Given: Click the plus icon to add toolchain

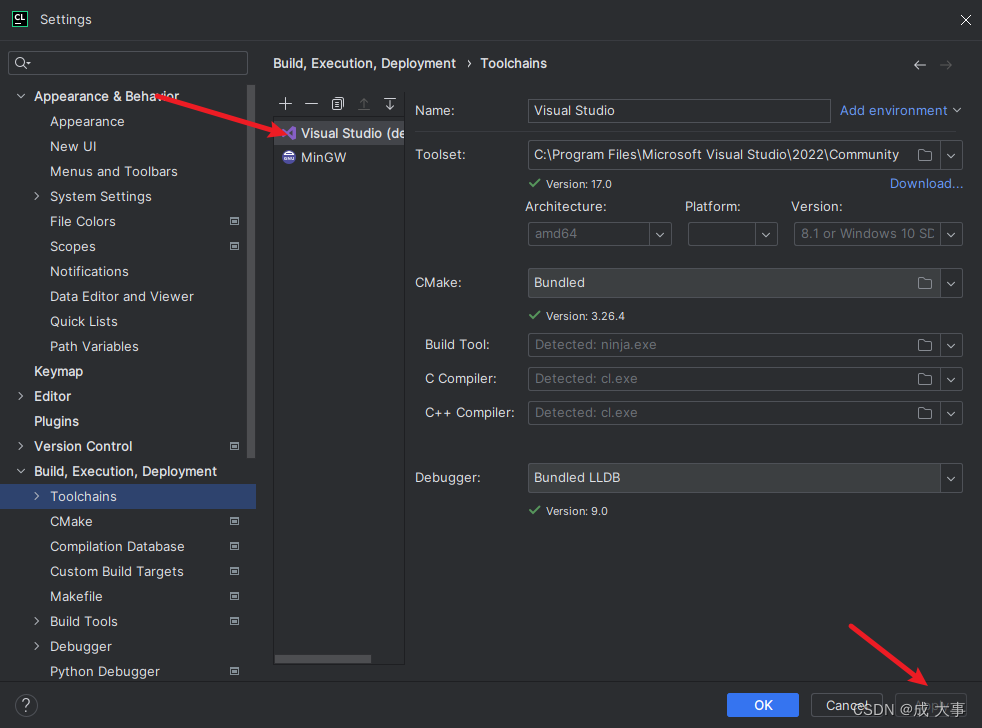Looking at the screenshot, I should click(x=286, y=104).
